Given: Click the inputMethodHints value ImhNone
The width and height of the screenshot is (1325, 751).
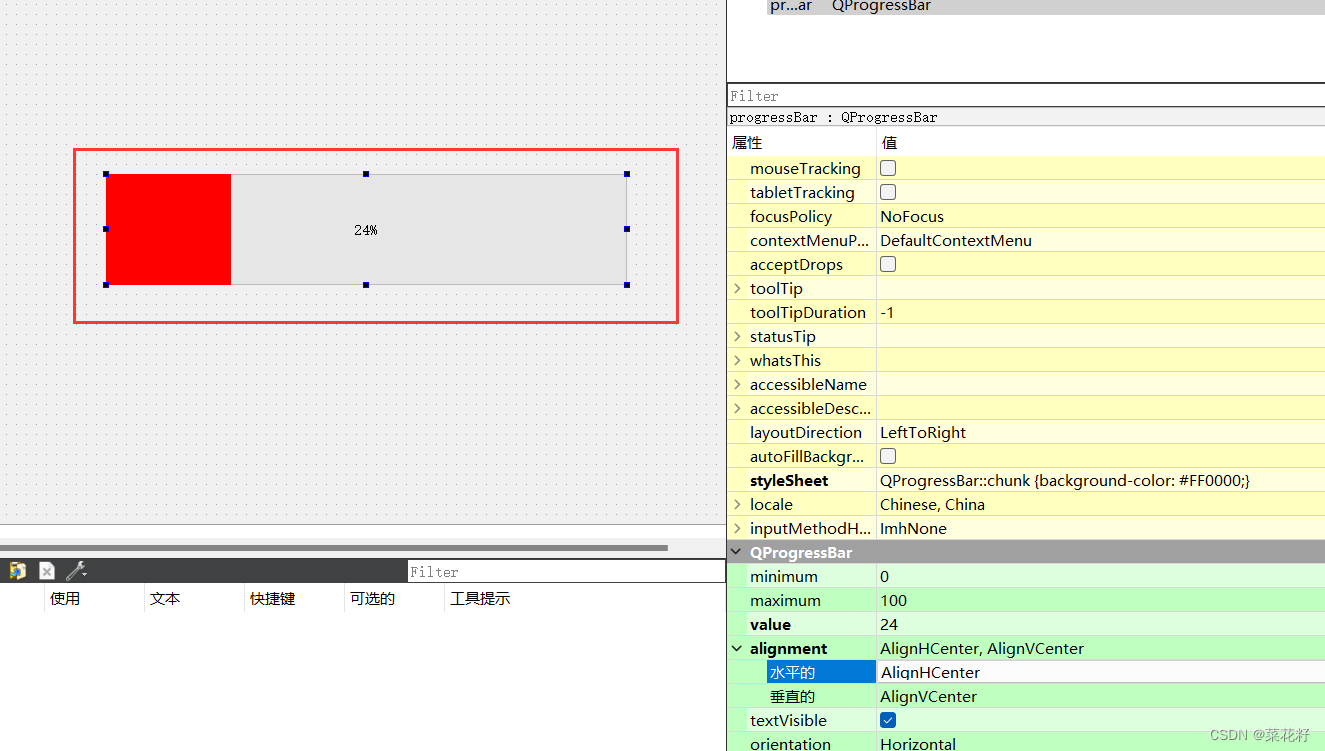Looking at the screenshot, I should 913,528.
